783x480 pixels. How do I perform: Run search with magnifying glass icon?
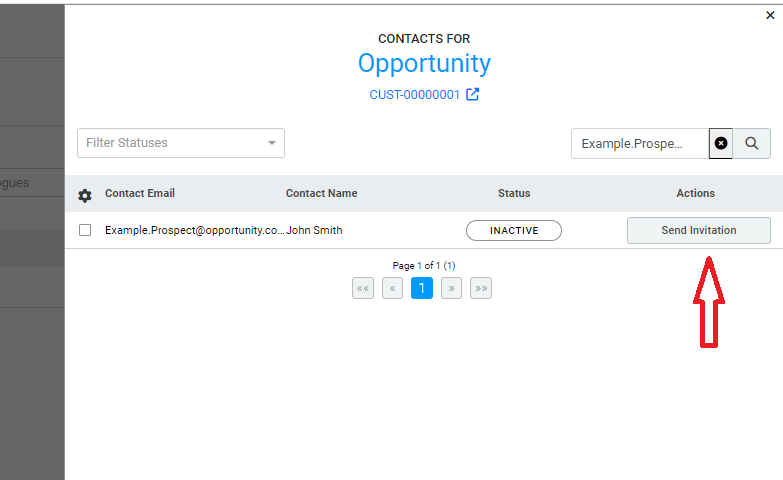752,143
